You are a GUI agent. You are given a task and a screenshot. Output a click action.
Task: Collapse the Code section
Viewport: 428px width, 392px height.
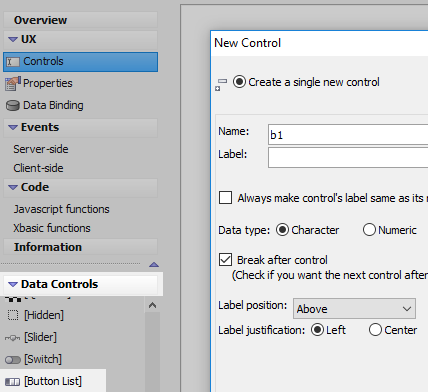coord(13,187)
